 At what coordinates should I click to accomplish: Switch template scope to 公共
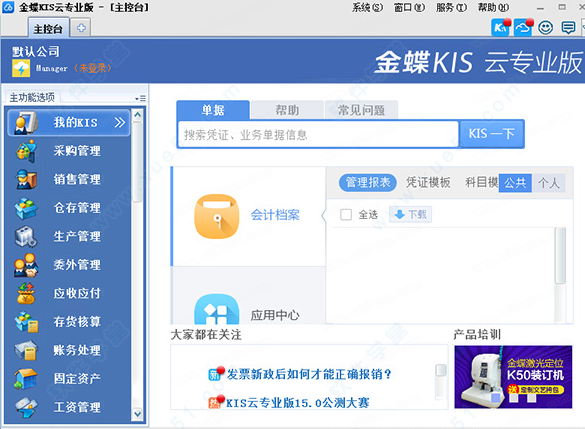pyautogui.click(x=515, y=183)
